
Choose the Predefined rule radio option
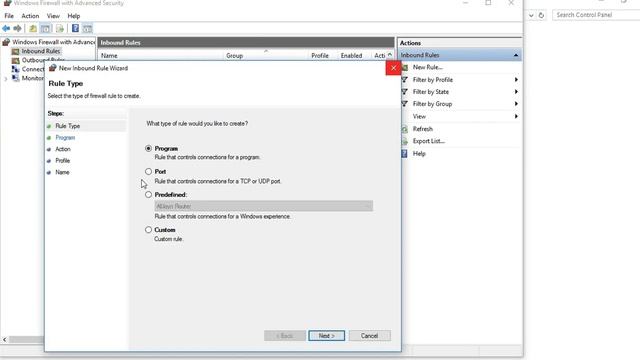(149, 195)
